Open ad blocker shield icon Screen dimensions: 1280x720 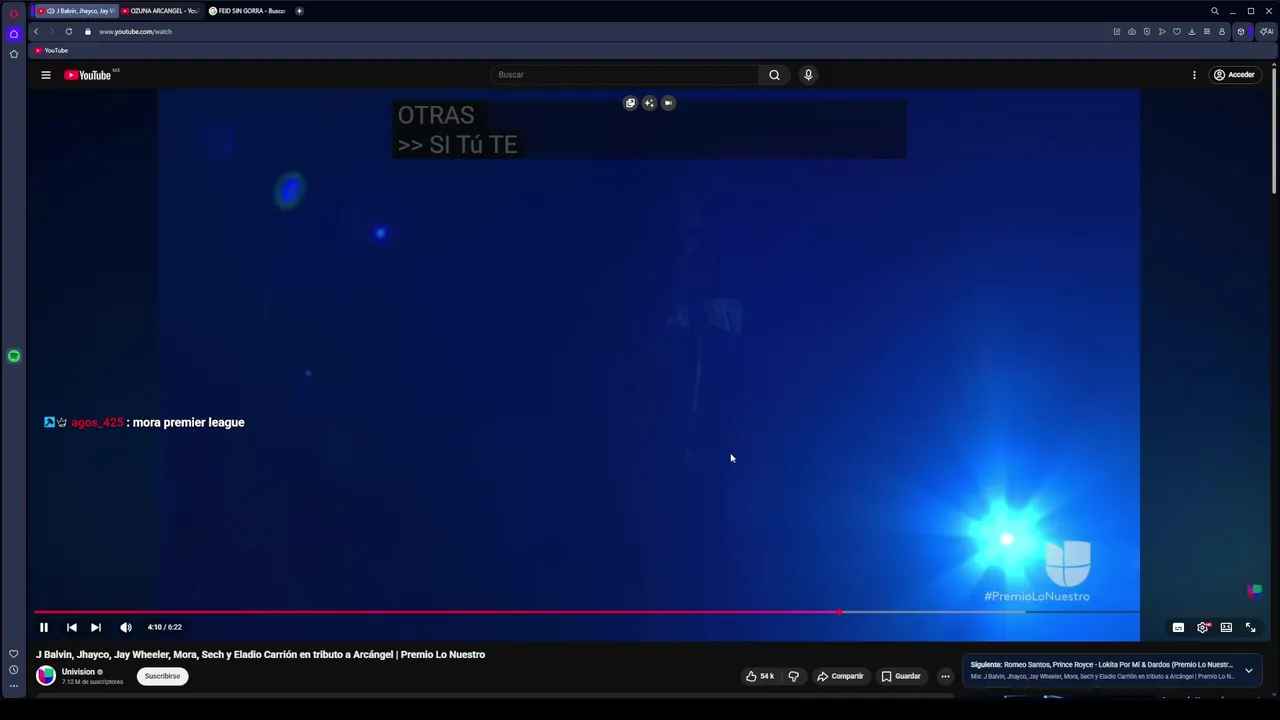pos(1147,31)
